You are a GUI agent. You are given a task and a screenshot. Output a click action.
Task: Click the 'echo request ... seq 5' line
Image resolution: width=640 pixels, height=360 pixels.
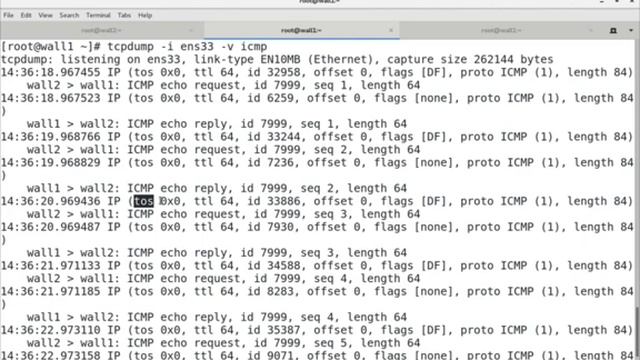tap(223, 343)
